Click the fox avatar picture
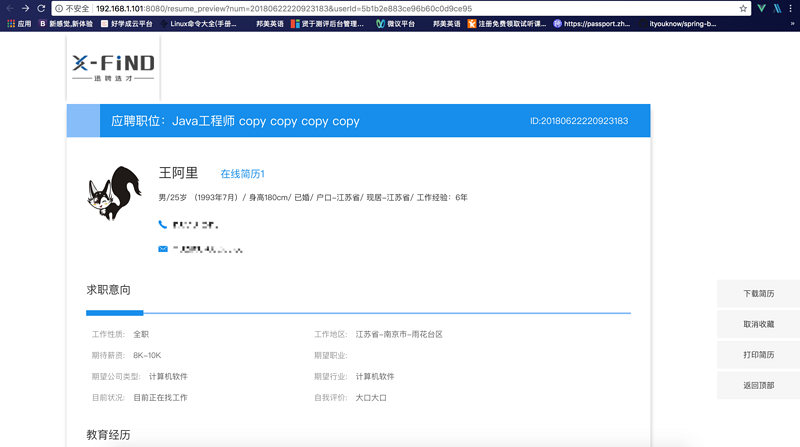 pyautogui.click(x=113, y=194)
